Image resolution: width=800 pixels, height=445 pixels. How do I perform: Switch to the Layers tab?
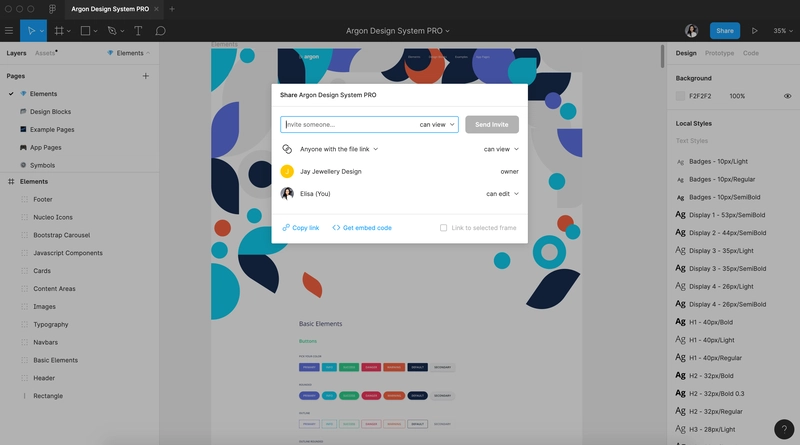(16, 53)
